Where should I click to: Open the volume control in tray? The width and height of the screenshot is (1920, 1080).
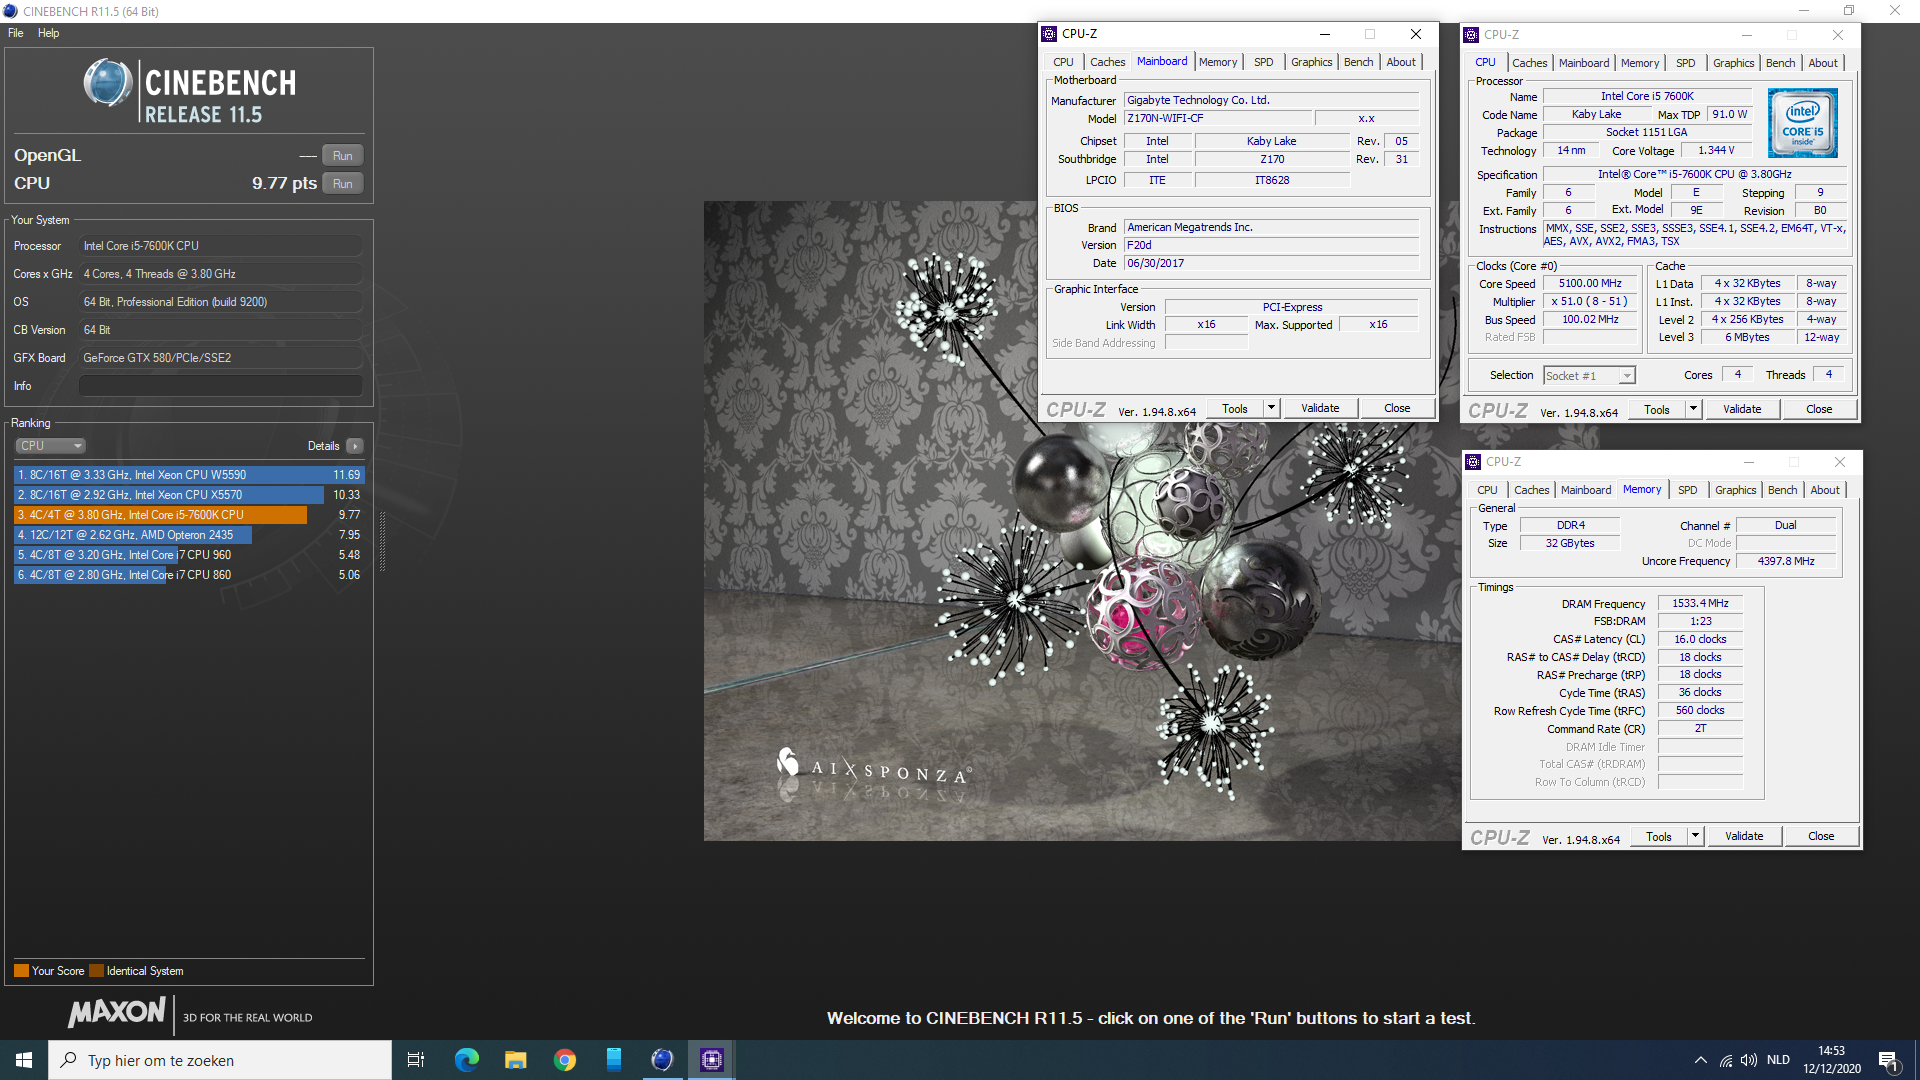click(1749, 1060)
